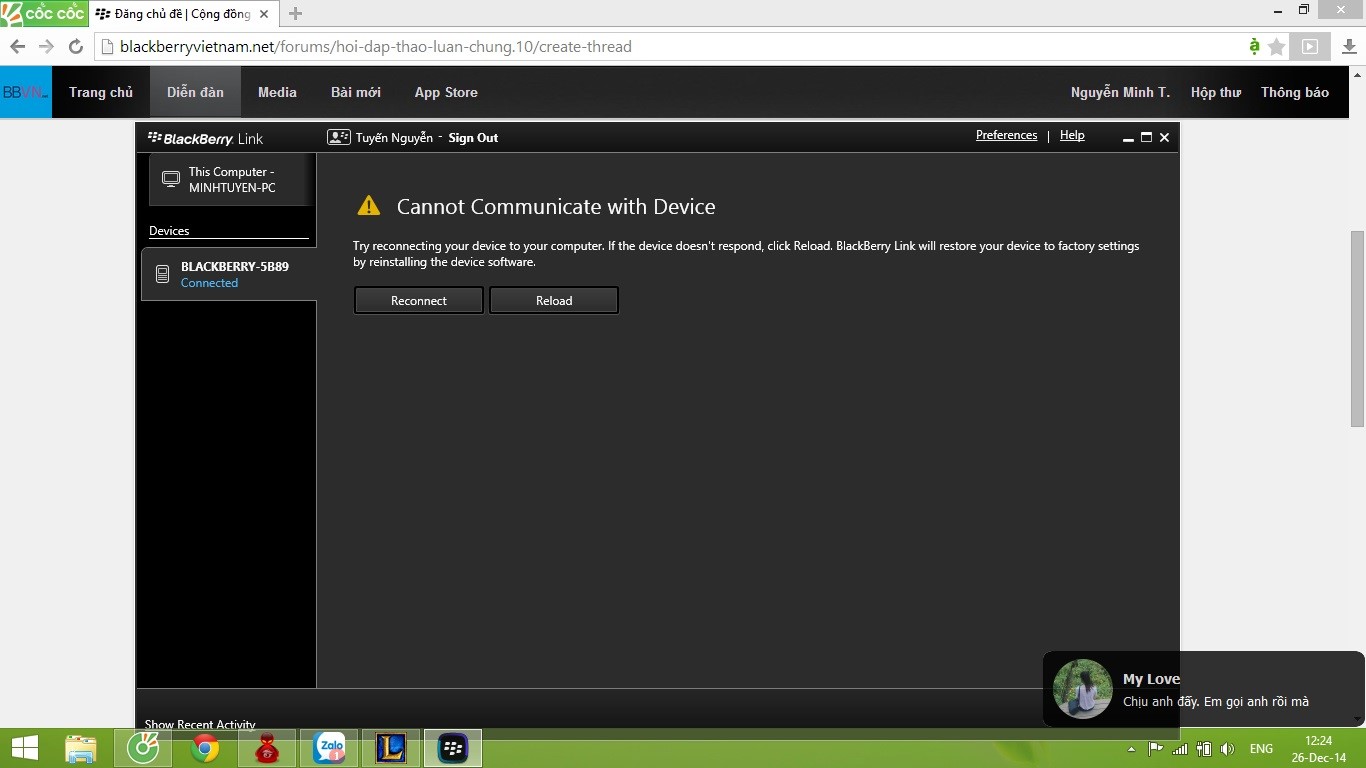Image resolution: width=1366 pixels, height=768 pixels.
Task: Go to Bài mới in the navigation bar
Action: pos(356,92)
